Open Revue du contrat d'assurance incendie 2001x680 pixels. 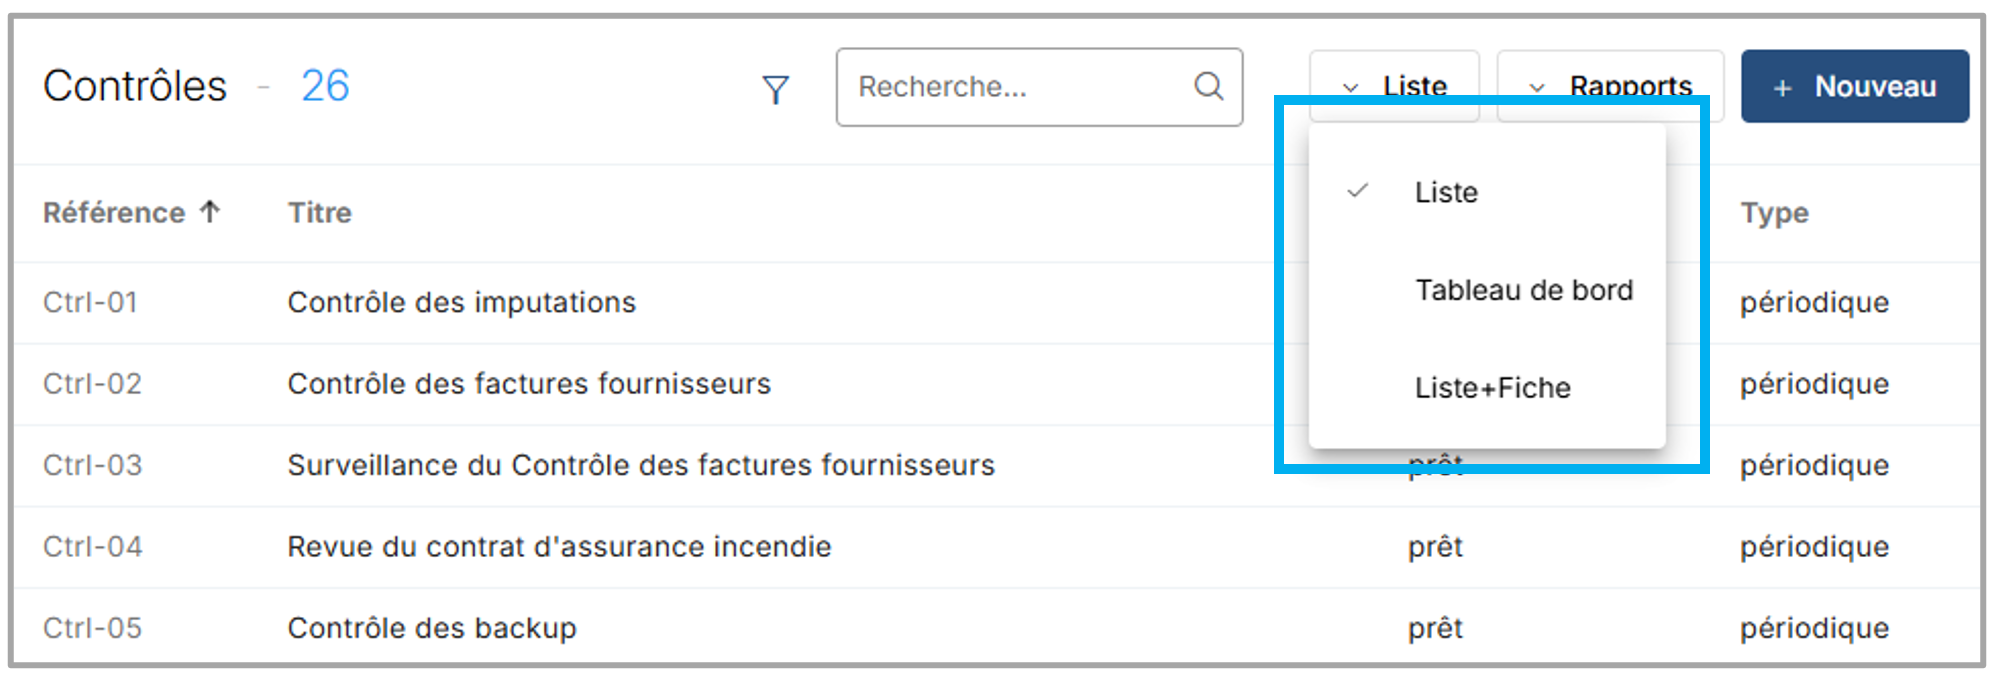pyautogui.click(x=559, y=547)
